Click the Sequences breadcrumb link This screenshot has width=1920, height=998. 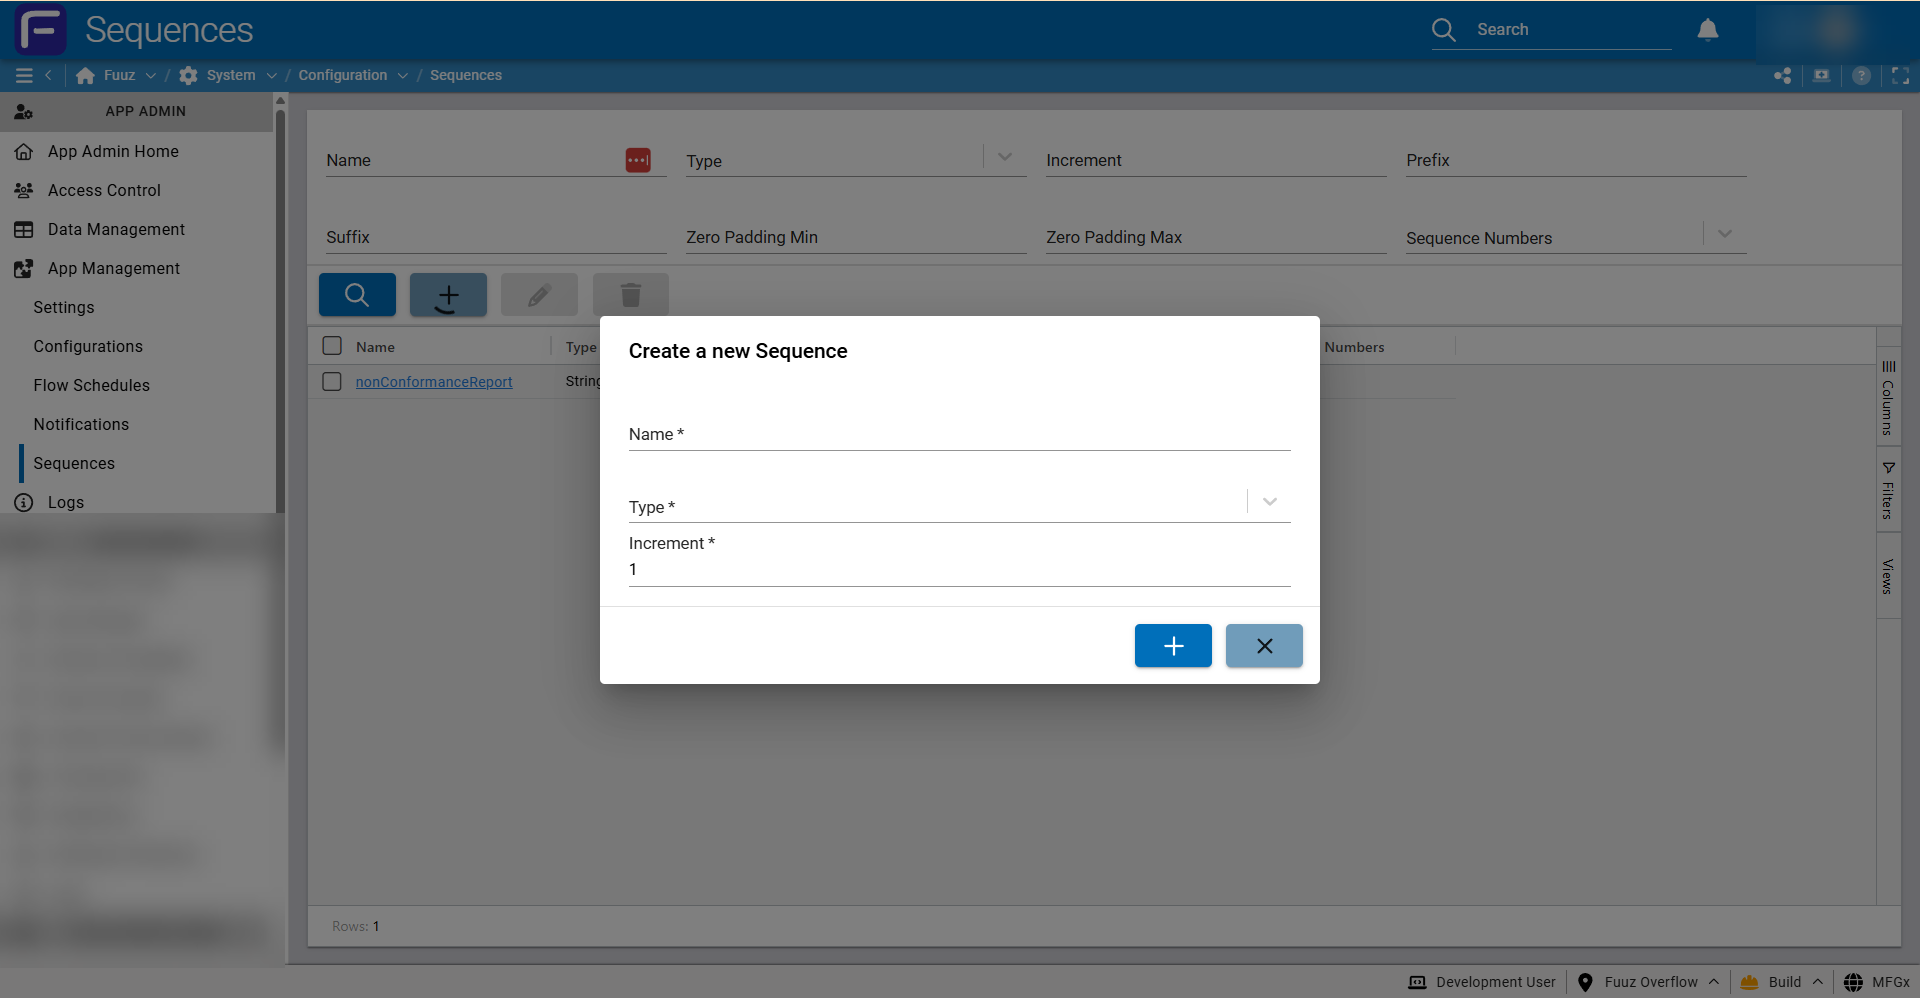click(466, 76)
